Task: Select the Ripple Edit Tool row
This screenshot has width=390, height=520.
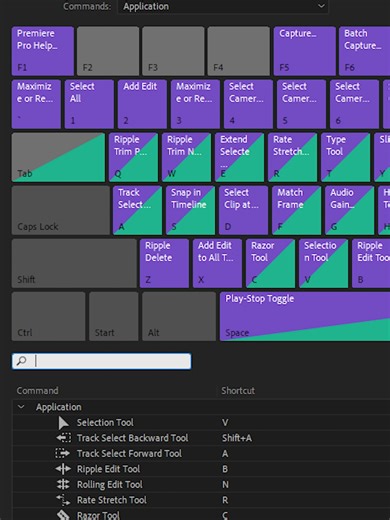Action: [201, 469]
